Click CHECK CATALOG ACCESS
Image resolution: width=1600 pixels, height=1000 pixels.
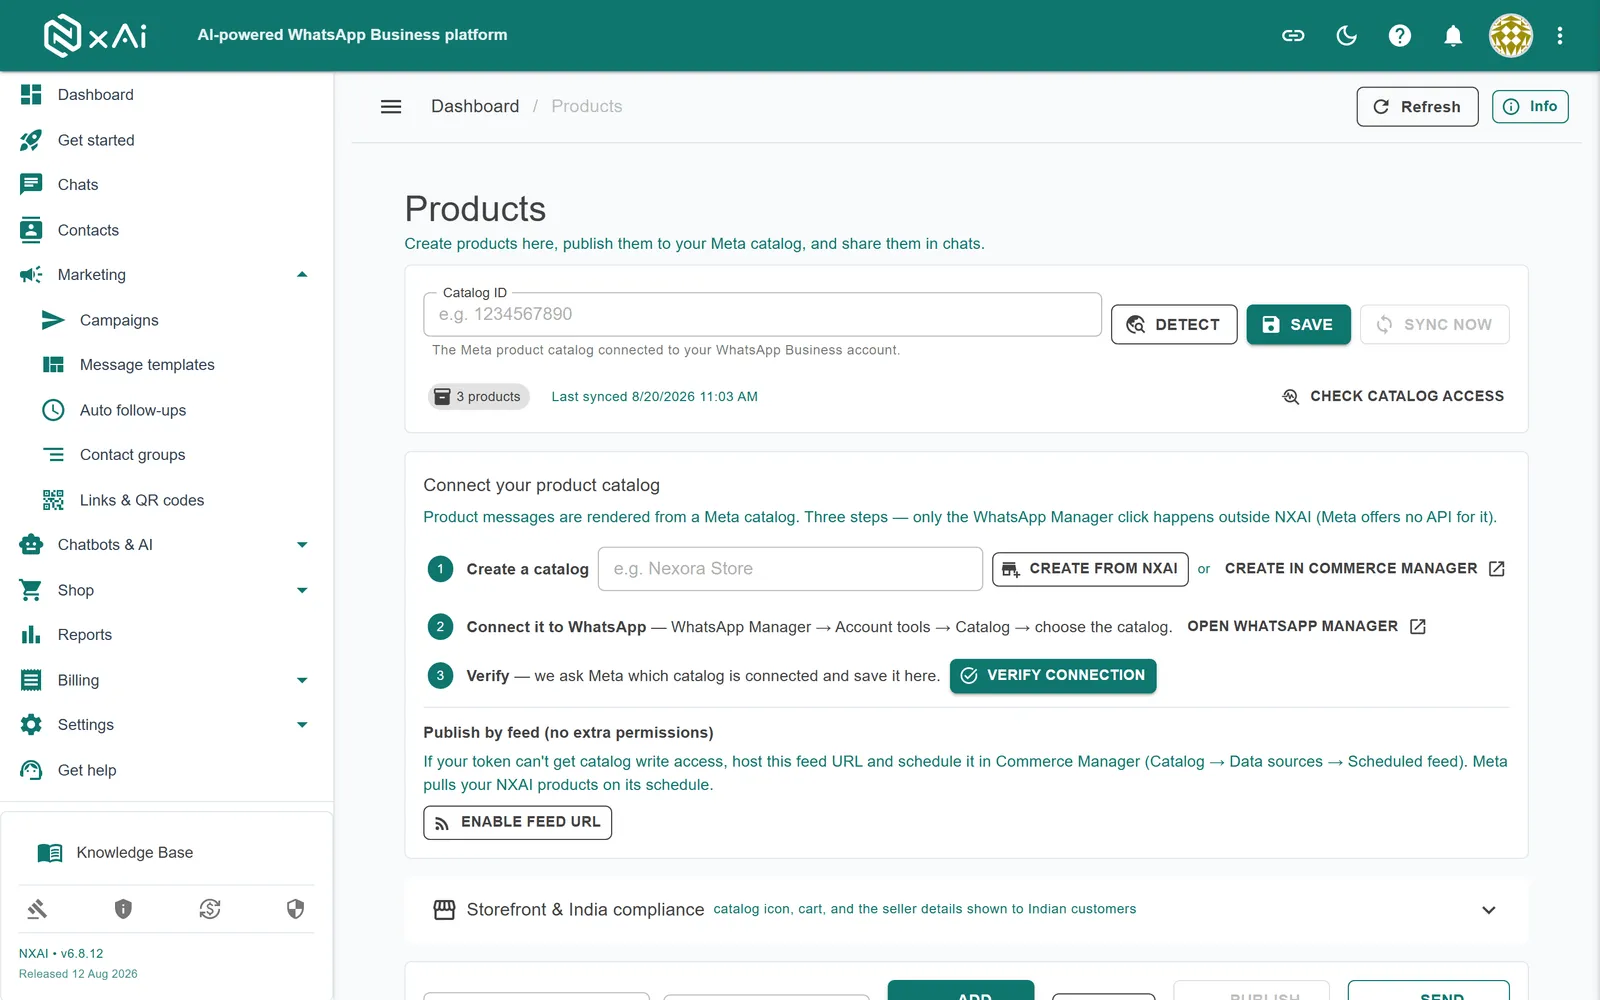tap(1392, 397)
